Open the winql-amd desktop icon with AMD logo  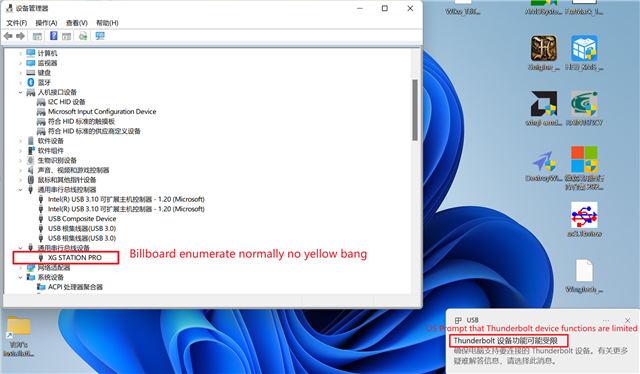click(x=544, y=108)
